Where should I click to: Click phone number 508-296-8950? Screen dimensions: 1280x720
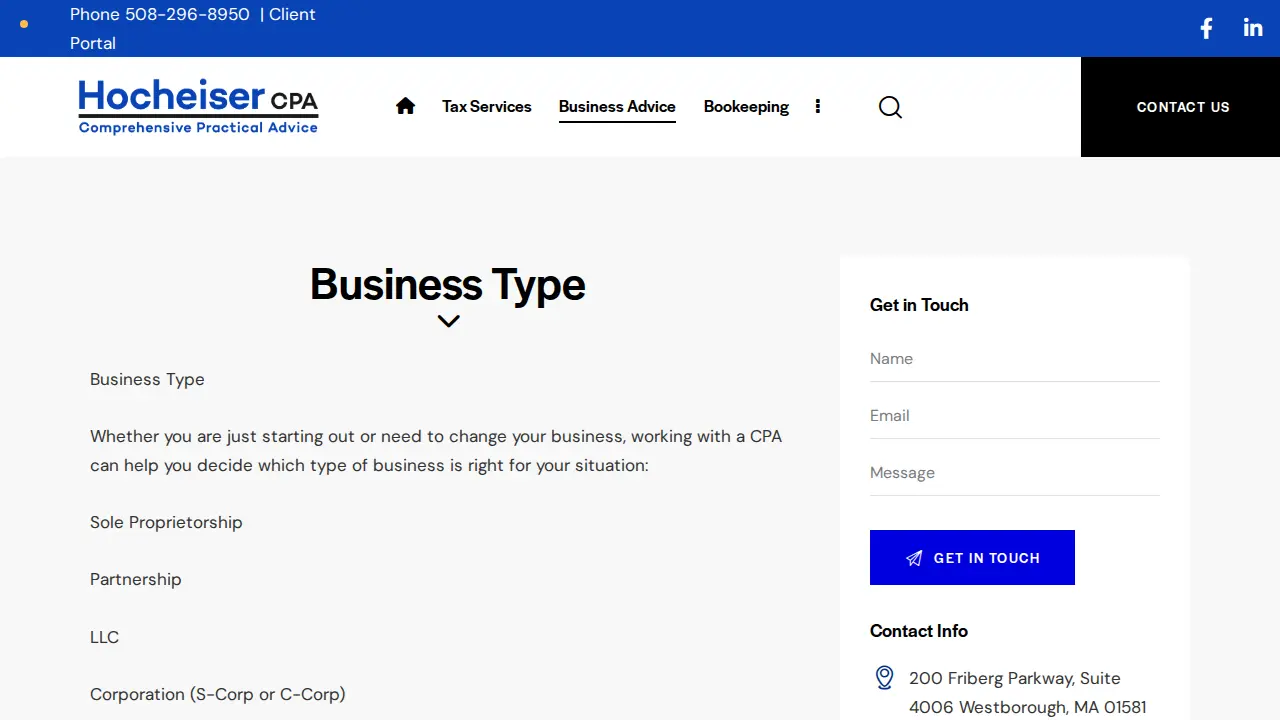pyautogui.click(x=187, y=14)
